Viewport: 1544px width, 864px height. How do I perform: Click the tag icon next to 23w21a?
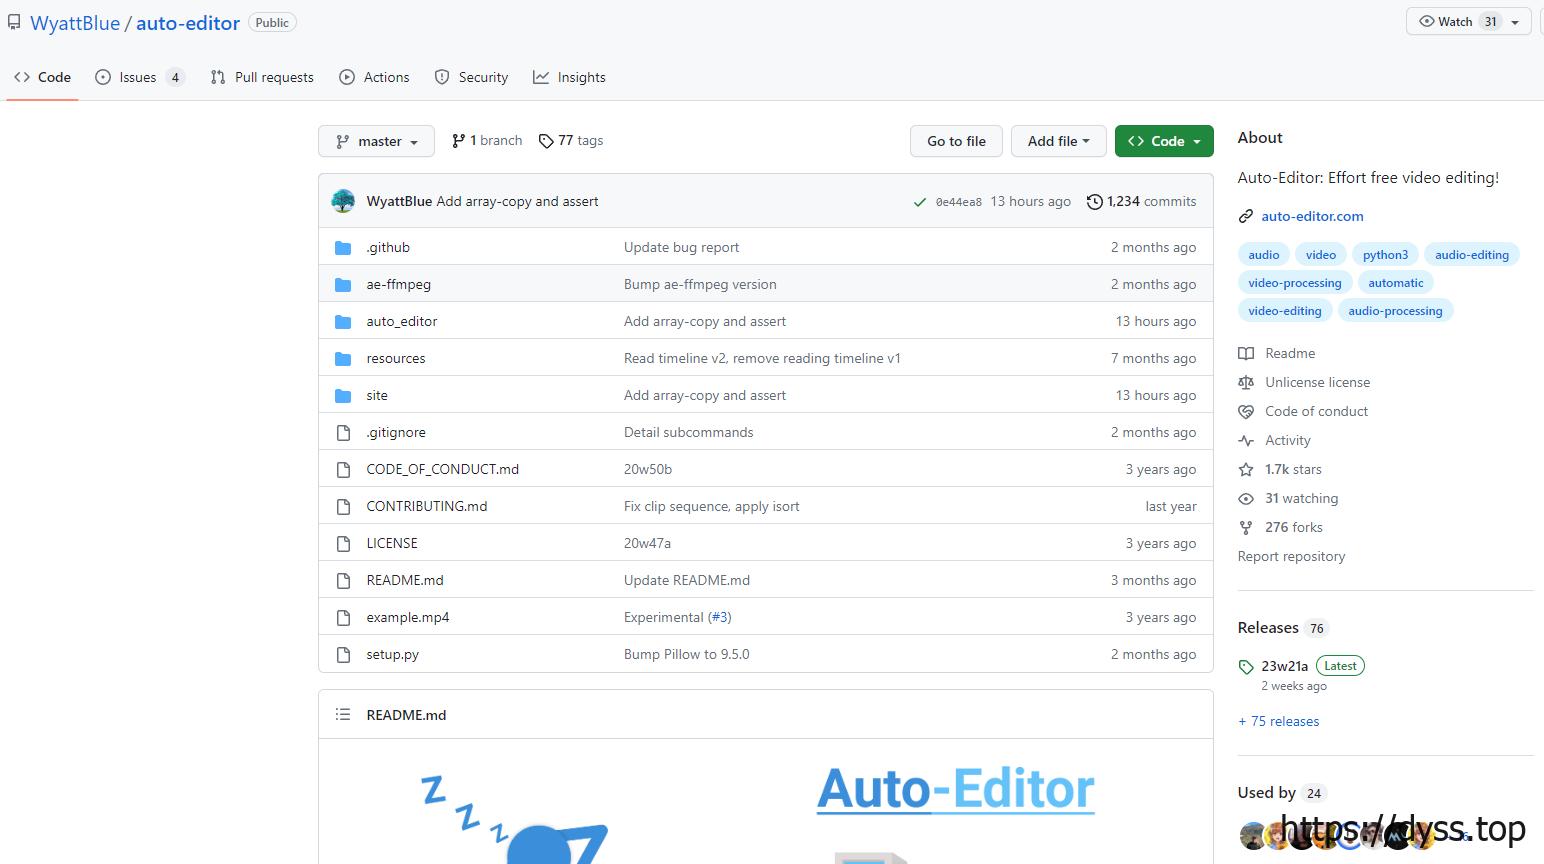(x=1246, y=667)
